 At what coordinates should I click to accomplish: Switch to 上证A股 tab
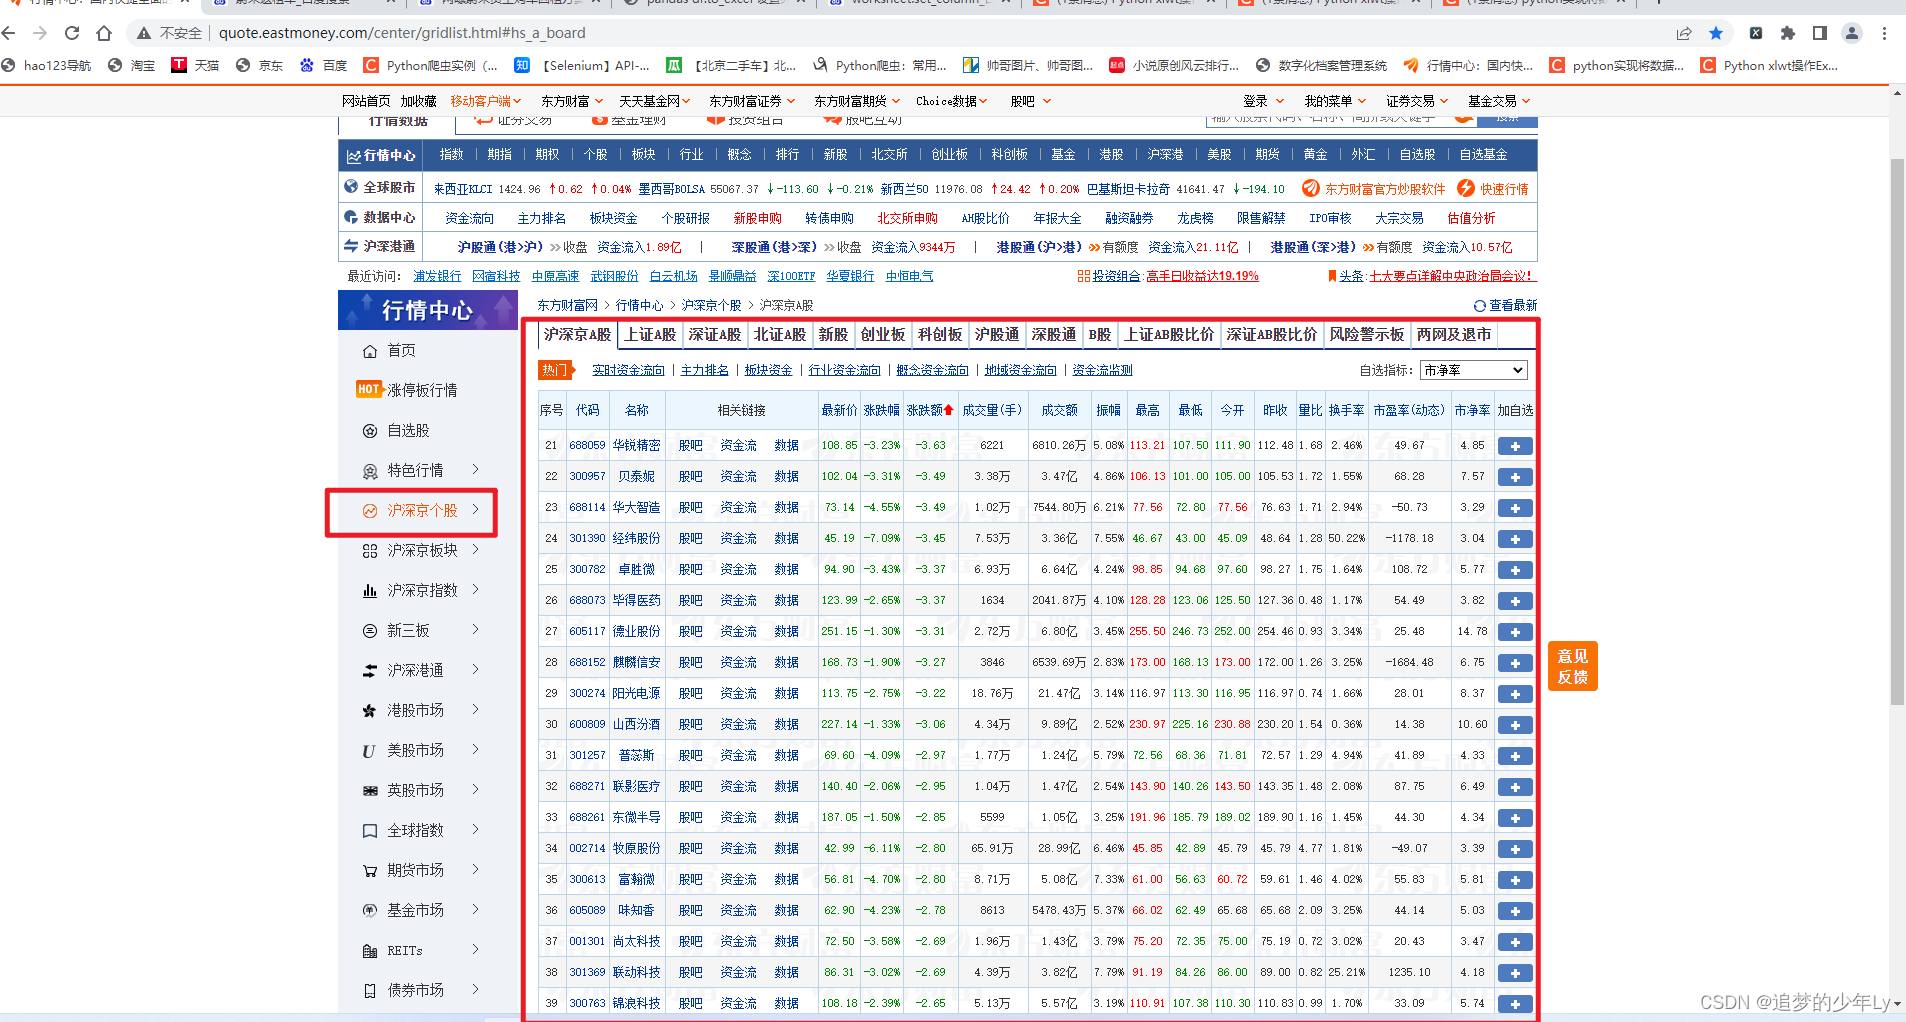tap(650, 335)
